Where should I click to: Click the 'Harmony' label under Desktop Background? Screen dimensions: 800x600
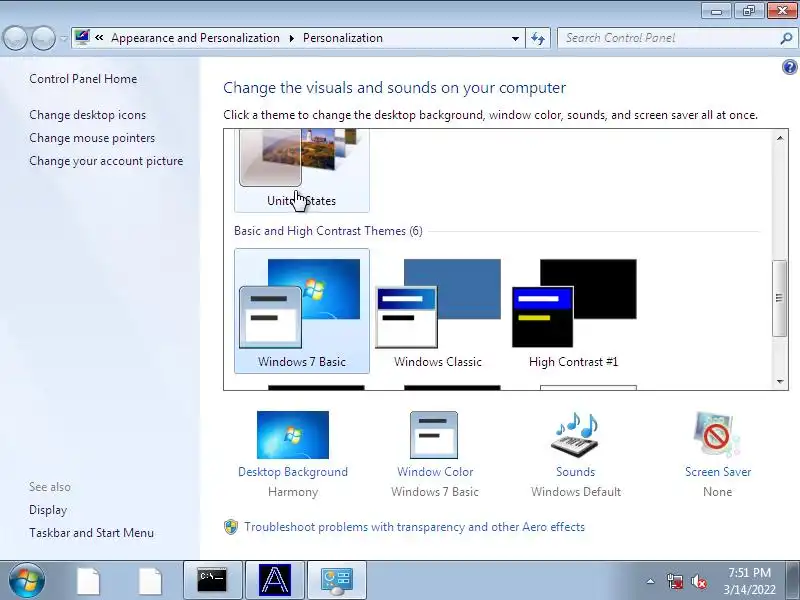point(293,492)
